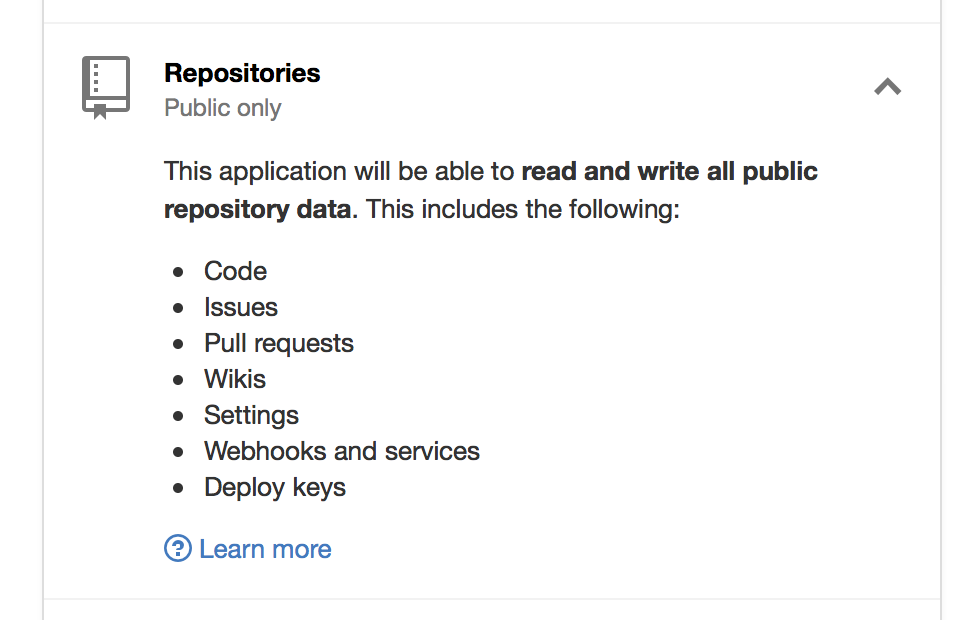Click the Pull requests entry

click(x=279, y=343)
